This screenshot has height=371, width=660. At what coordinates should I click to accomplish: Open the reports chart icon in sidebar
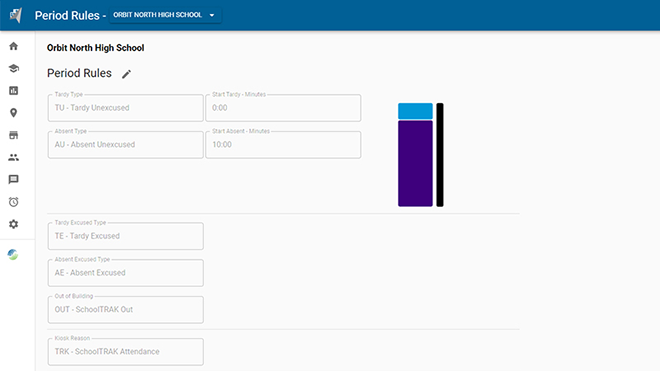click(x=13, y=91)
